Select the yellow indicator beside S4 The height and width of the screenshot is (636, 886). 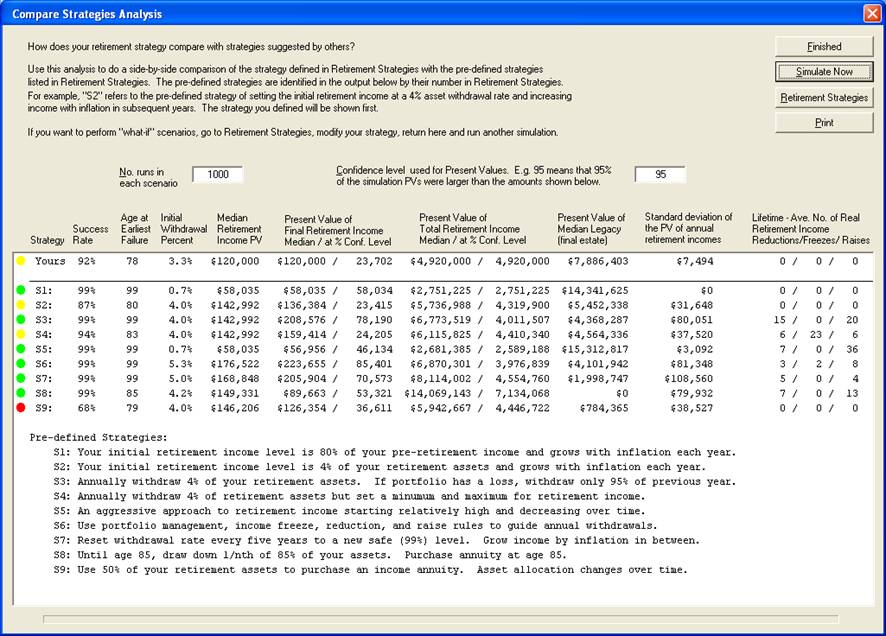21,334
